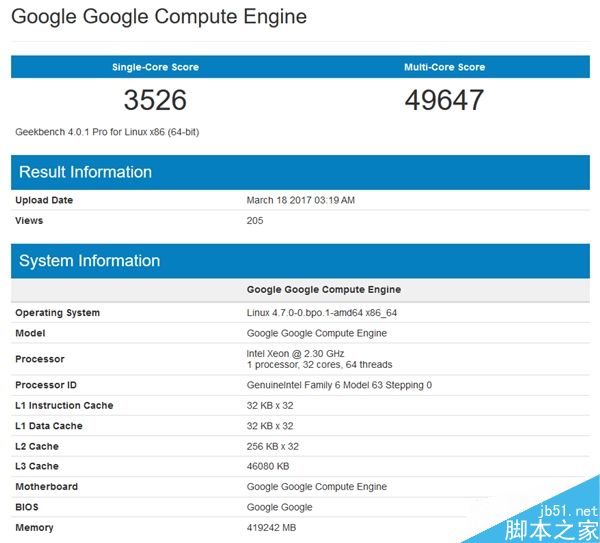The height and width of the screenshot is (543, 600).
Task: Click the L3 Cache value 46080 KB
Action: click(x=268, y=466)
